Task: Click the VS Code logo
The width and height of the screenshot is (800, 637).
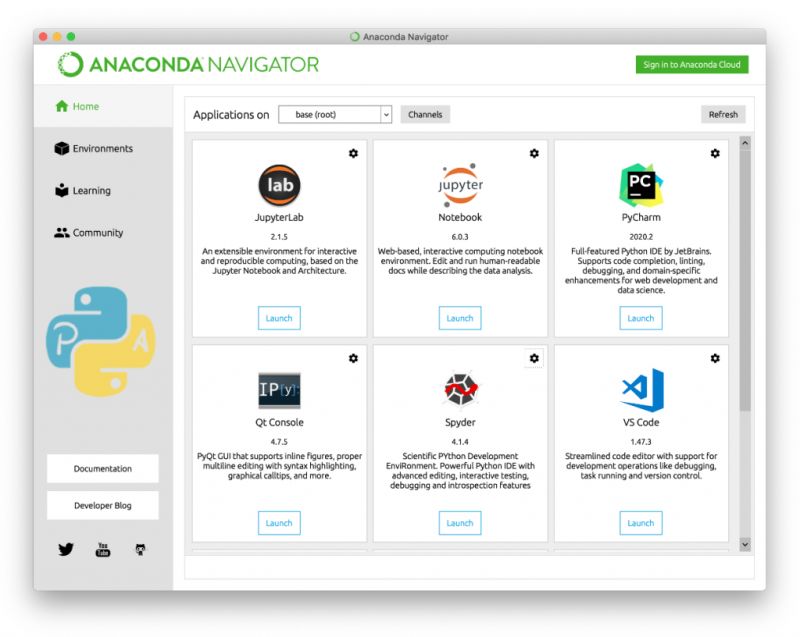Action: 640,389
